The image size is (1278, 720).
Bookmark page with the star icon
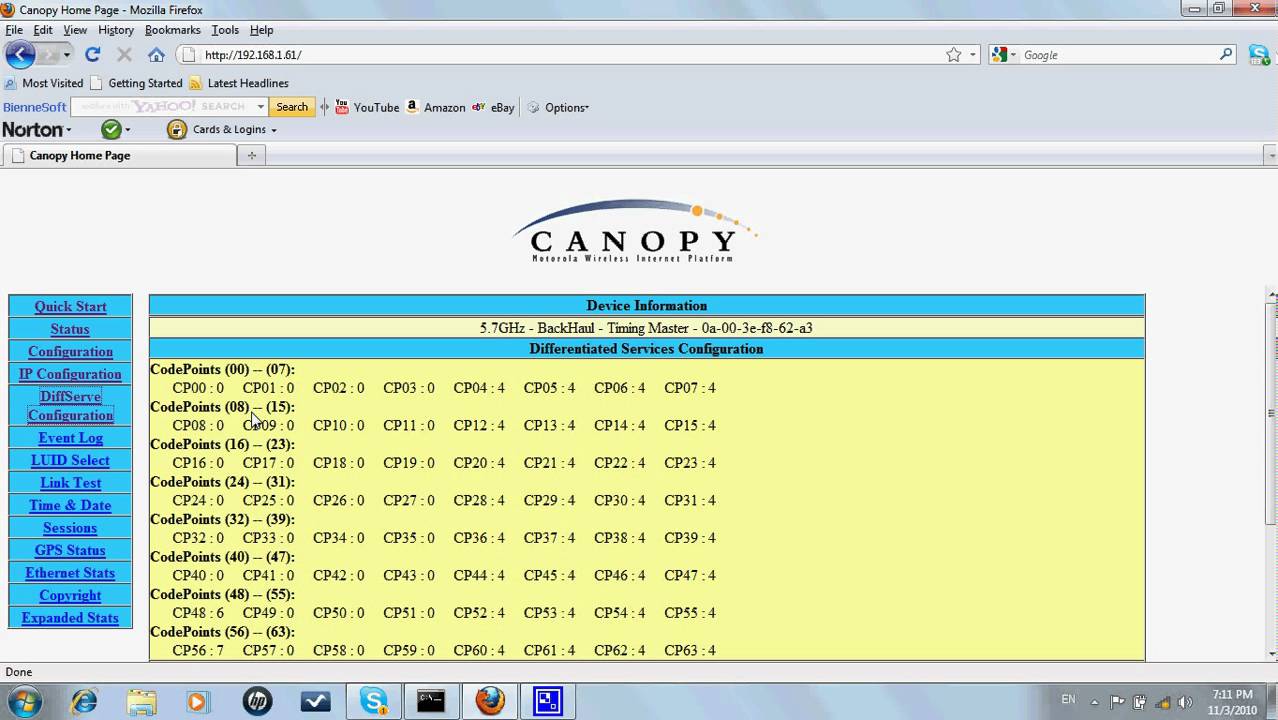953,55
